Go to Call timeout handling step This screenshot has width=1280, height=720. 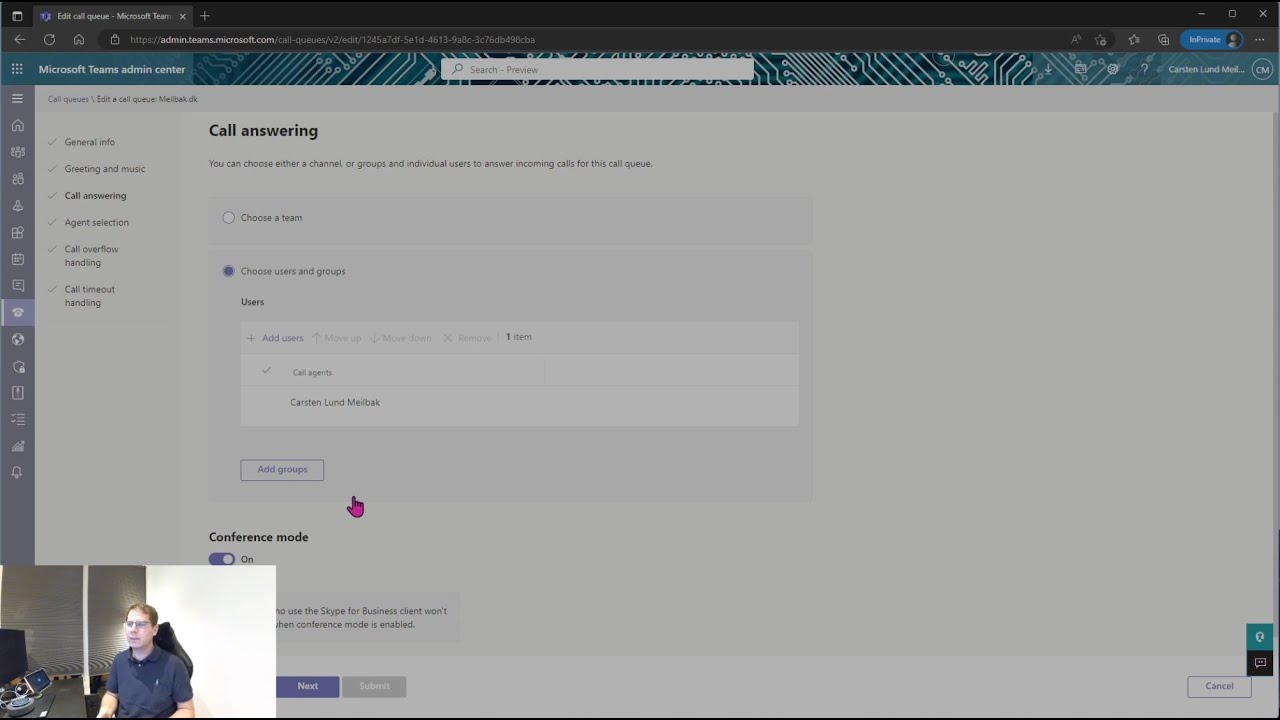90,296
